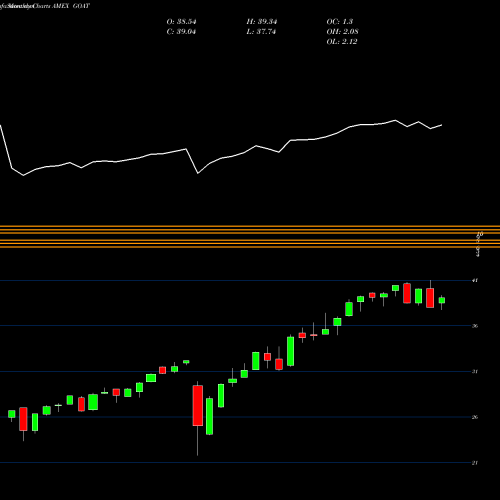This screenshot has width=500, height=500.
Task: Click the OC: 1.3 reading
Action: 339,22
